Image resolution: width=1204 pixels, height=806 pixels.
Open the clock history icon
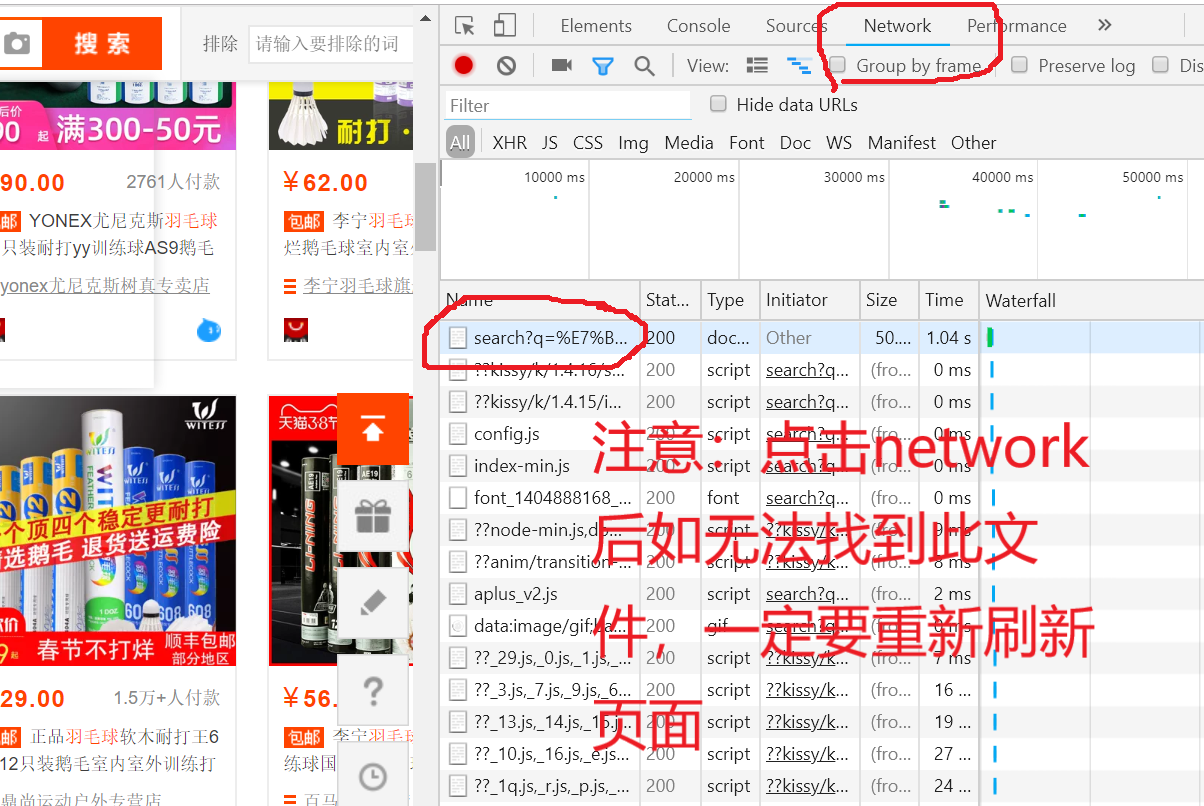[373, 776]
